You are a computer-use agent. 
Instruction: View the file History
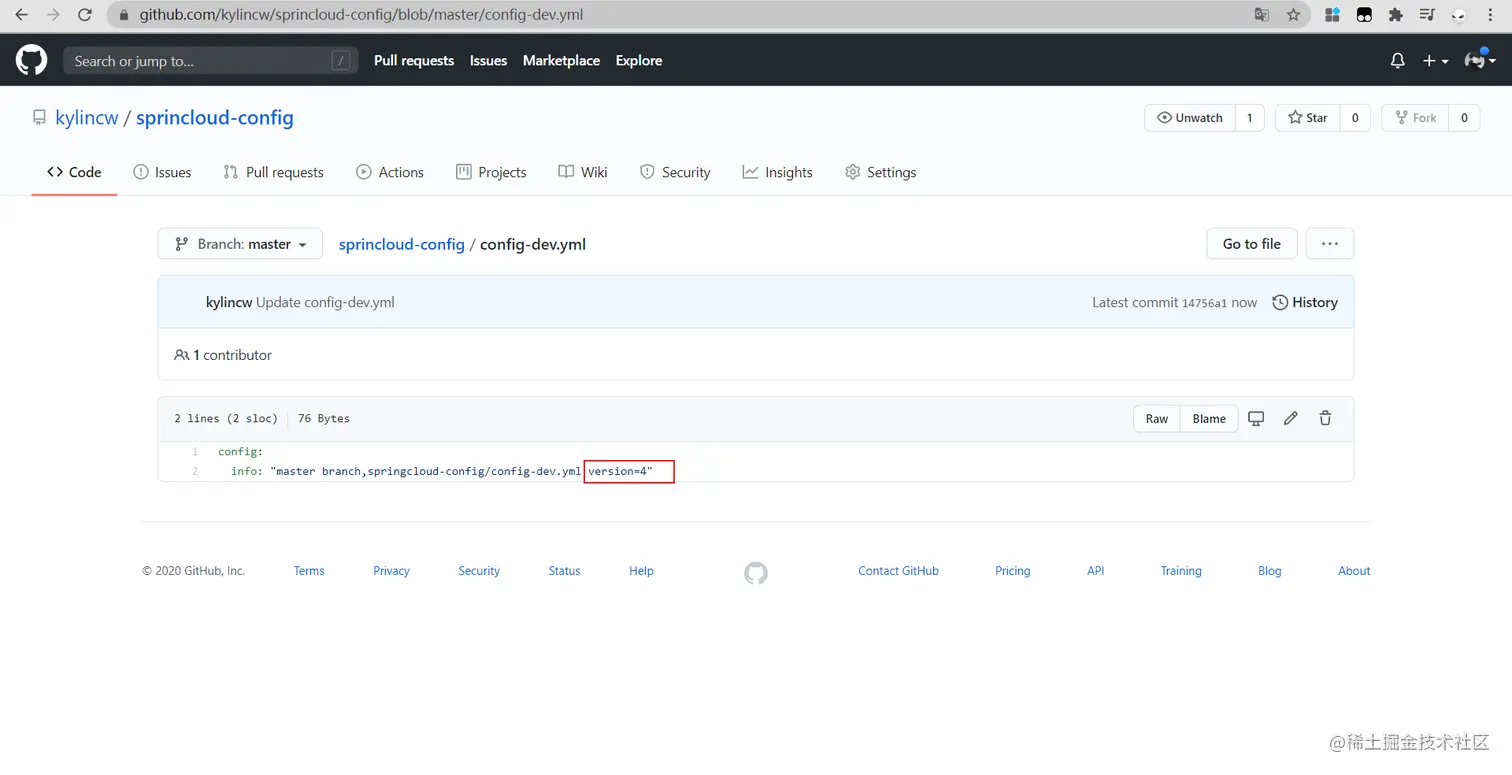click(x=1305, y=302)
